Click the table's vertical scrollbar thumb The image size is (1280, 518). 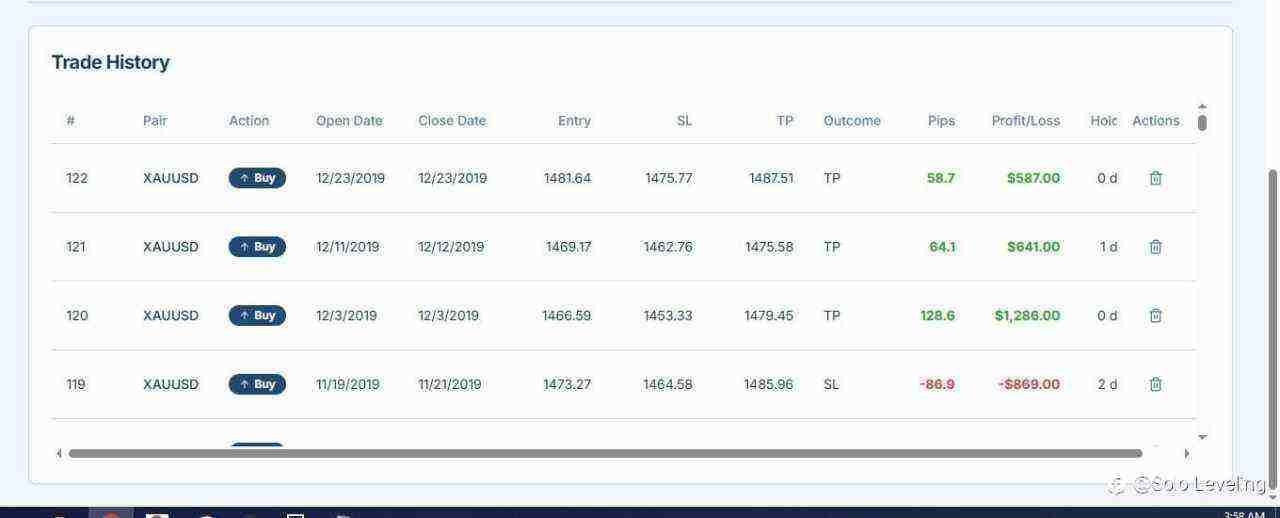pos(1202,123)
